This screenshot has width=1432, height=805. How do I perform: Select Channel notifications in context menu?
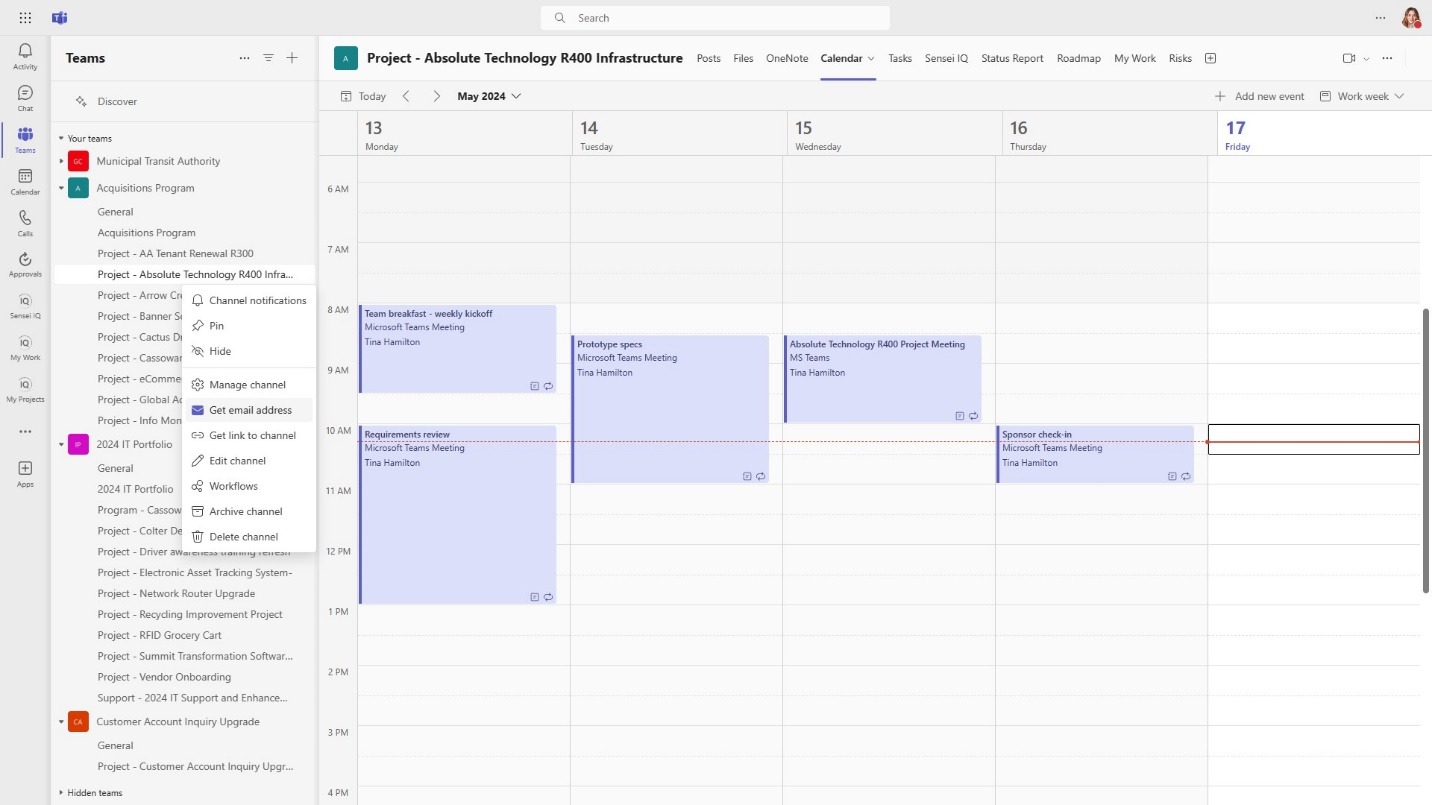250,300
